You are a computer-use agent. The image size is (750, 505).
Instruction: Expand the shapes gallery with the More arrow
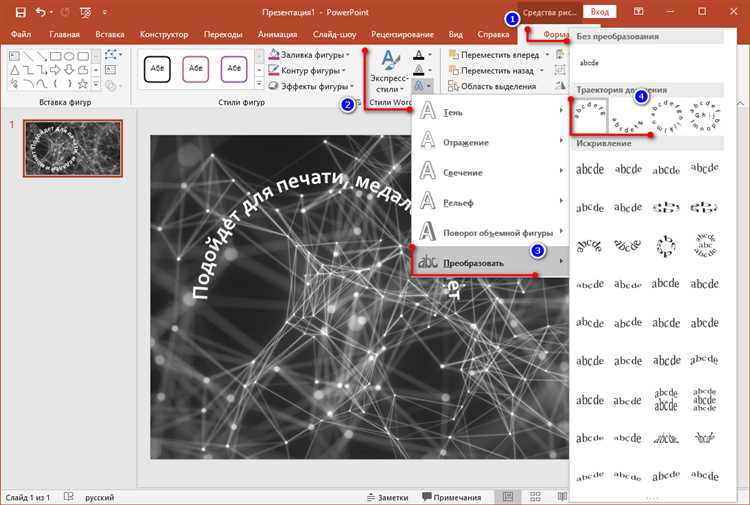click(96, 84)
